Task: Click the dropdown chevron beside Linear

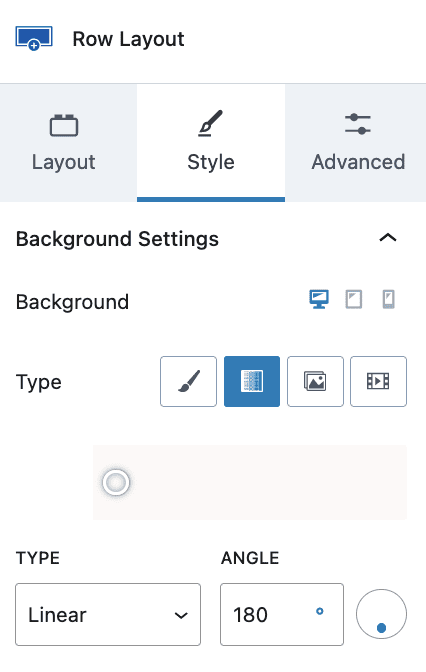Action: (x=181, y=615)
